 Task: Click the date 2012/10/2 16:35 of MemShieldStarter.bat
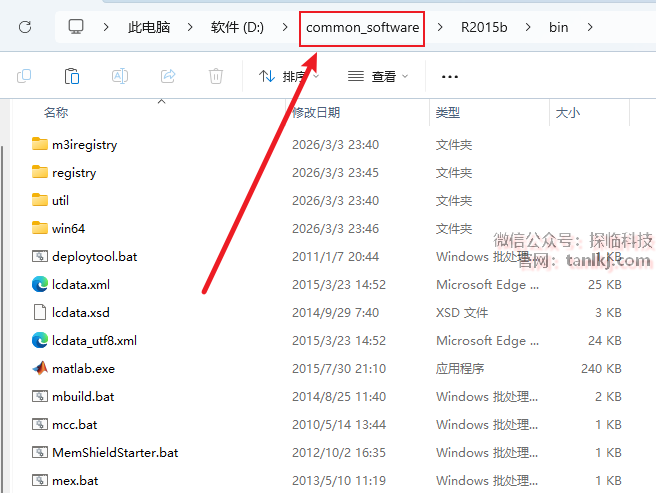[x=339, y=453]
